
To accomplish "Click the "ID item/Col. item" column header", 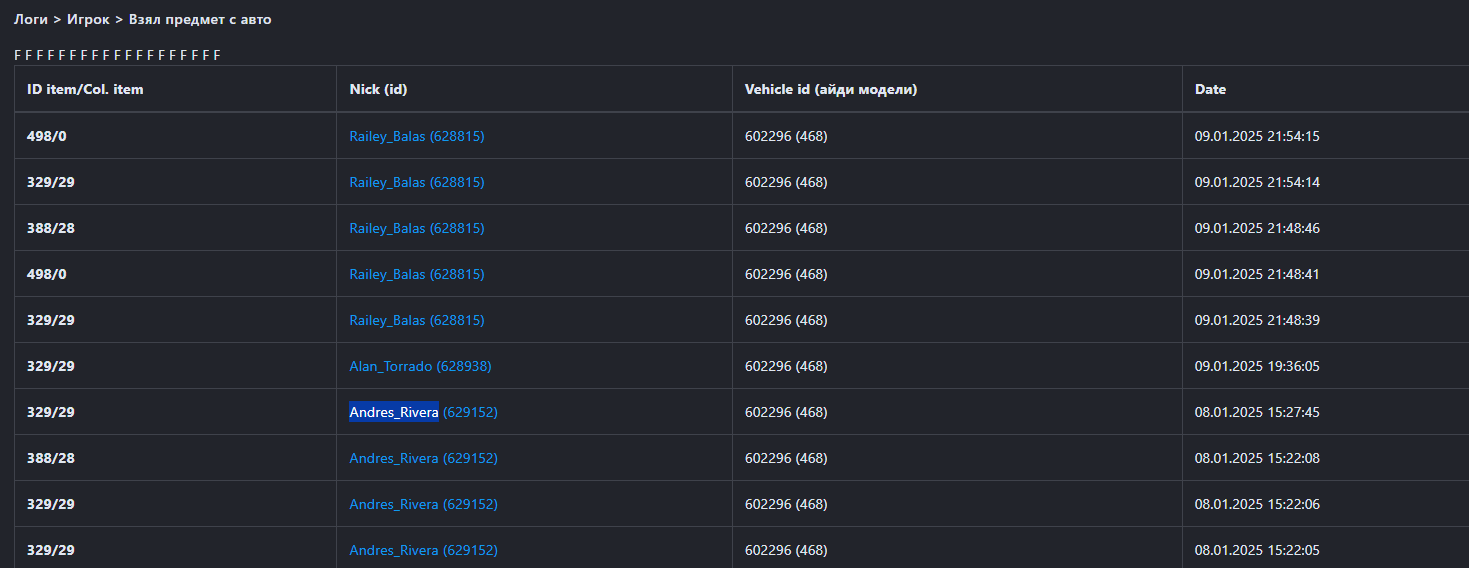I will pos(85,89).
